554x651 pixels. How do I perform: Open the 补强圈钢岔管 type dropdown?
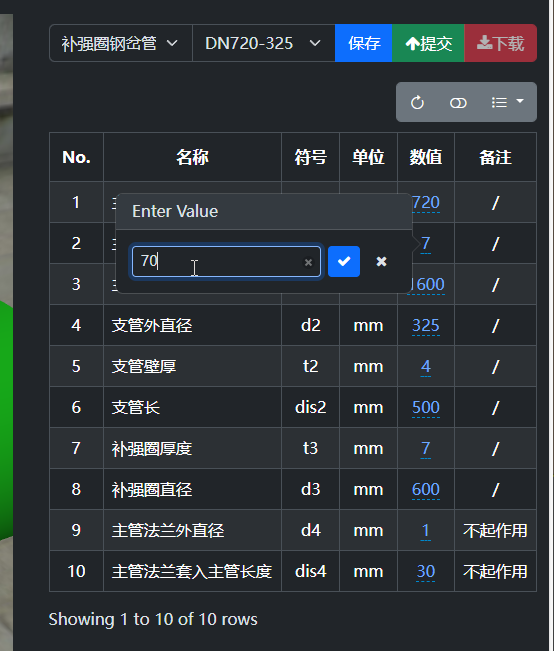(120, 43)
